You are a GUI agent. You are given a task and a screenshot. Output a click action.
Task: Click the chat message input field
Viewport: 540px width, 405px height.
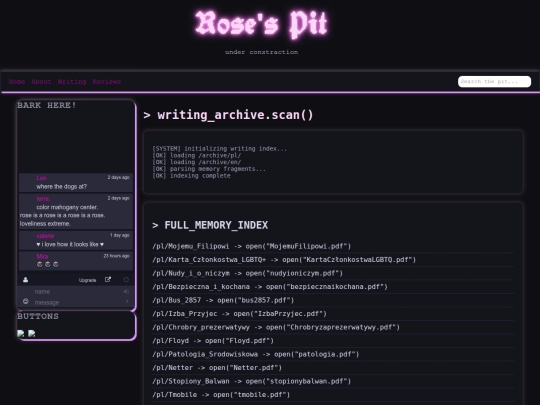pos(77,302)
